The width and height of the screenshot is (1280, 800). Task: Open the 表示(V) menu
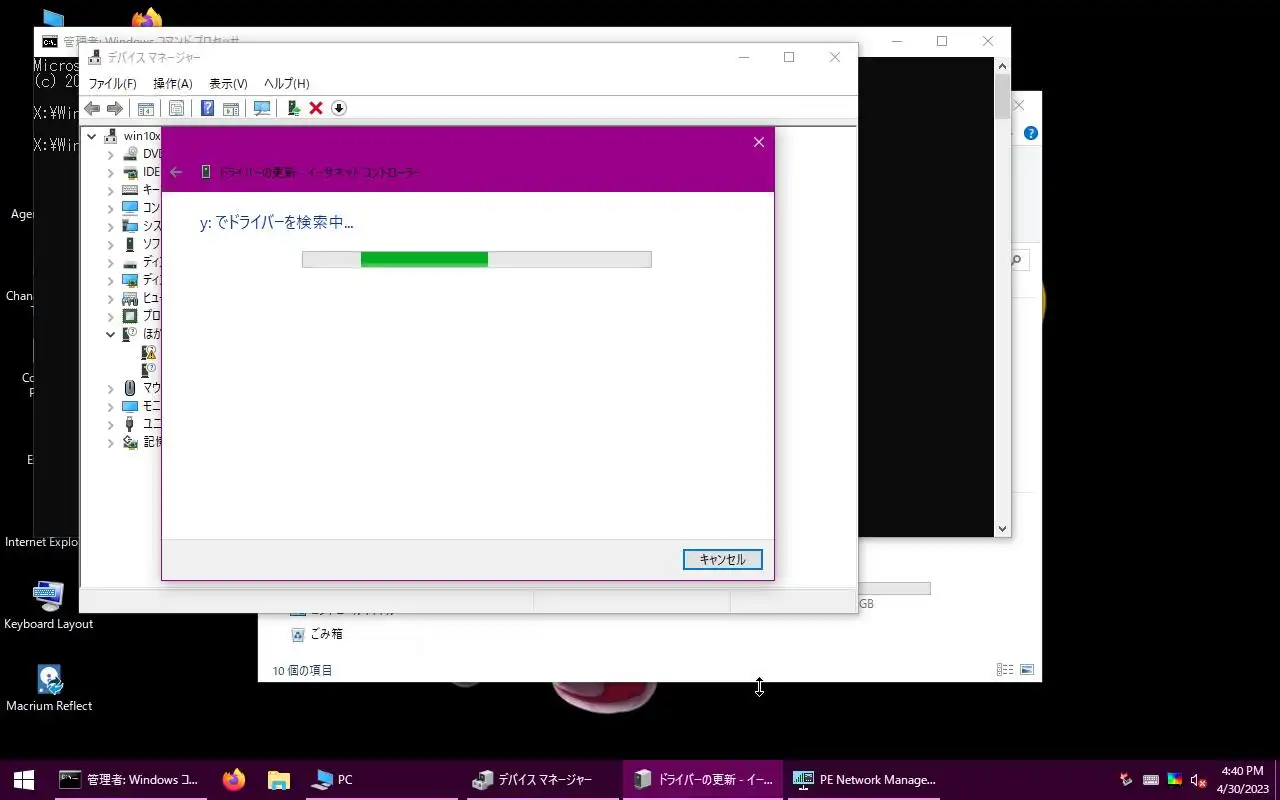coord(228,84)
